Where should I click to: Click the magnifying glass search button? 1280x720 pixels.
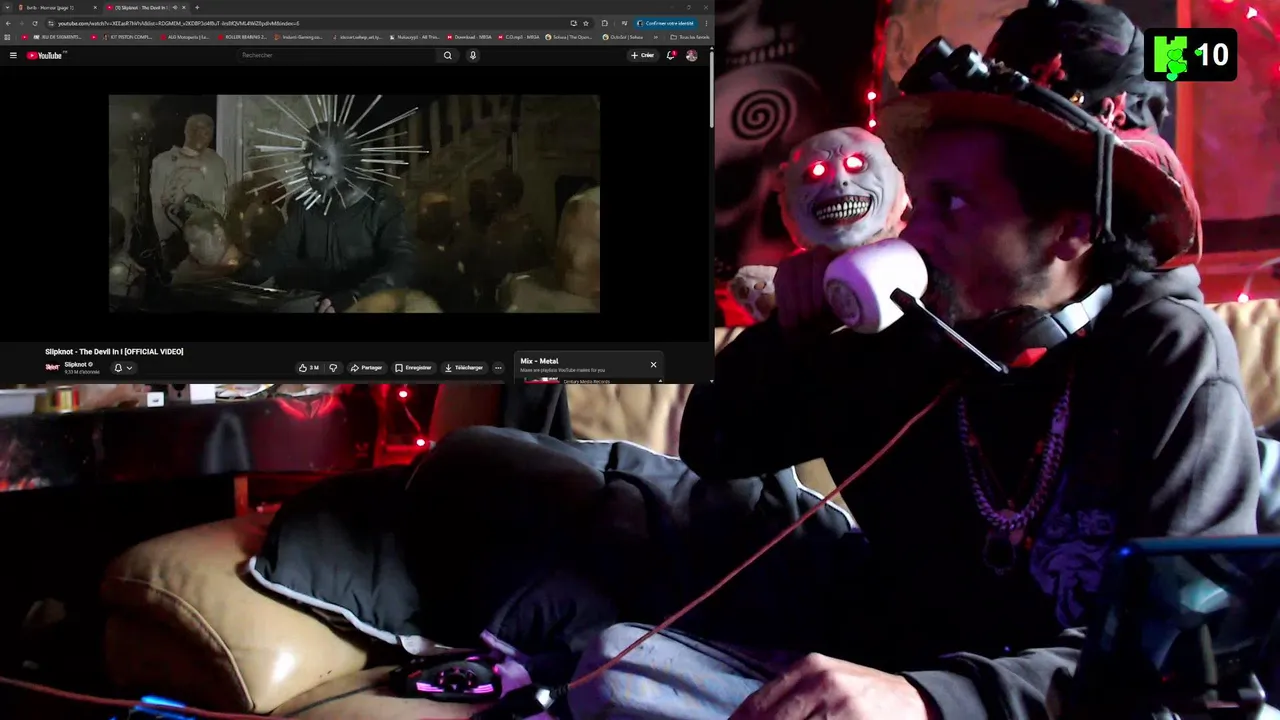[x=448, y=55]
